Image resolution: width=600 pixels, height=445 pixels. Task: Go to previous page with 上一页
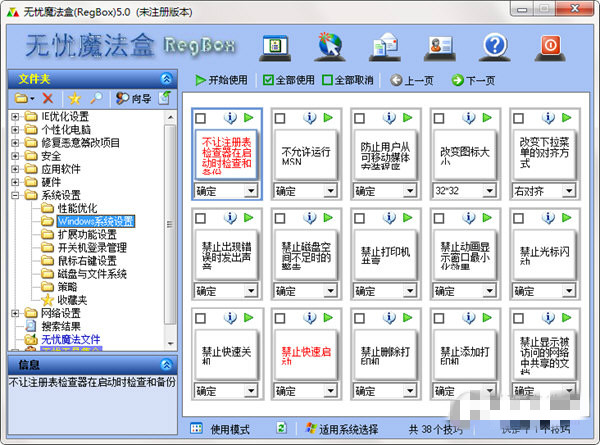coord(412,80)
